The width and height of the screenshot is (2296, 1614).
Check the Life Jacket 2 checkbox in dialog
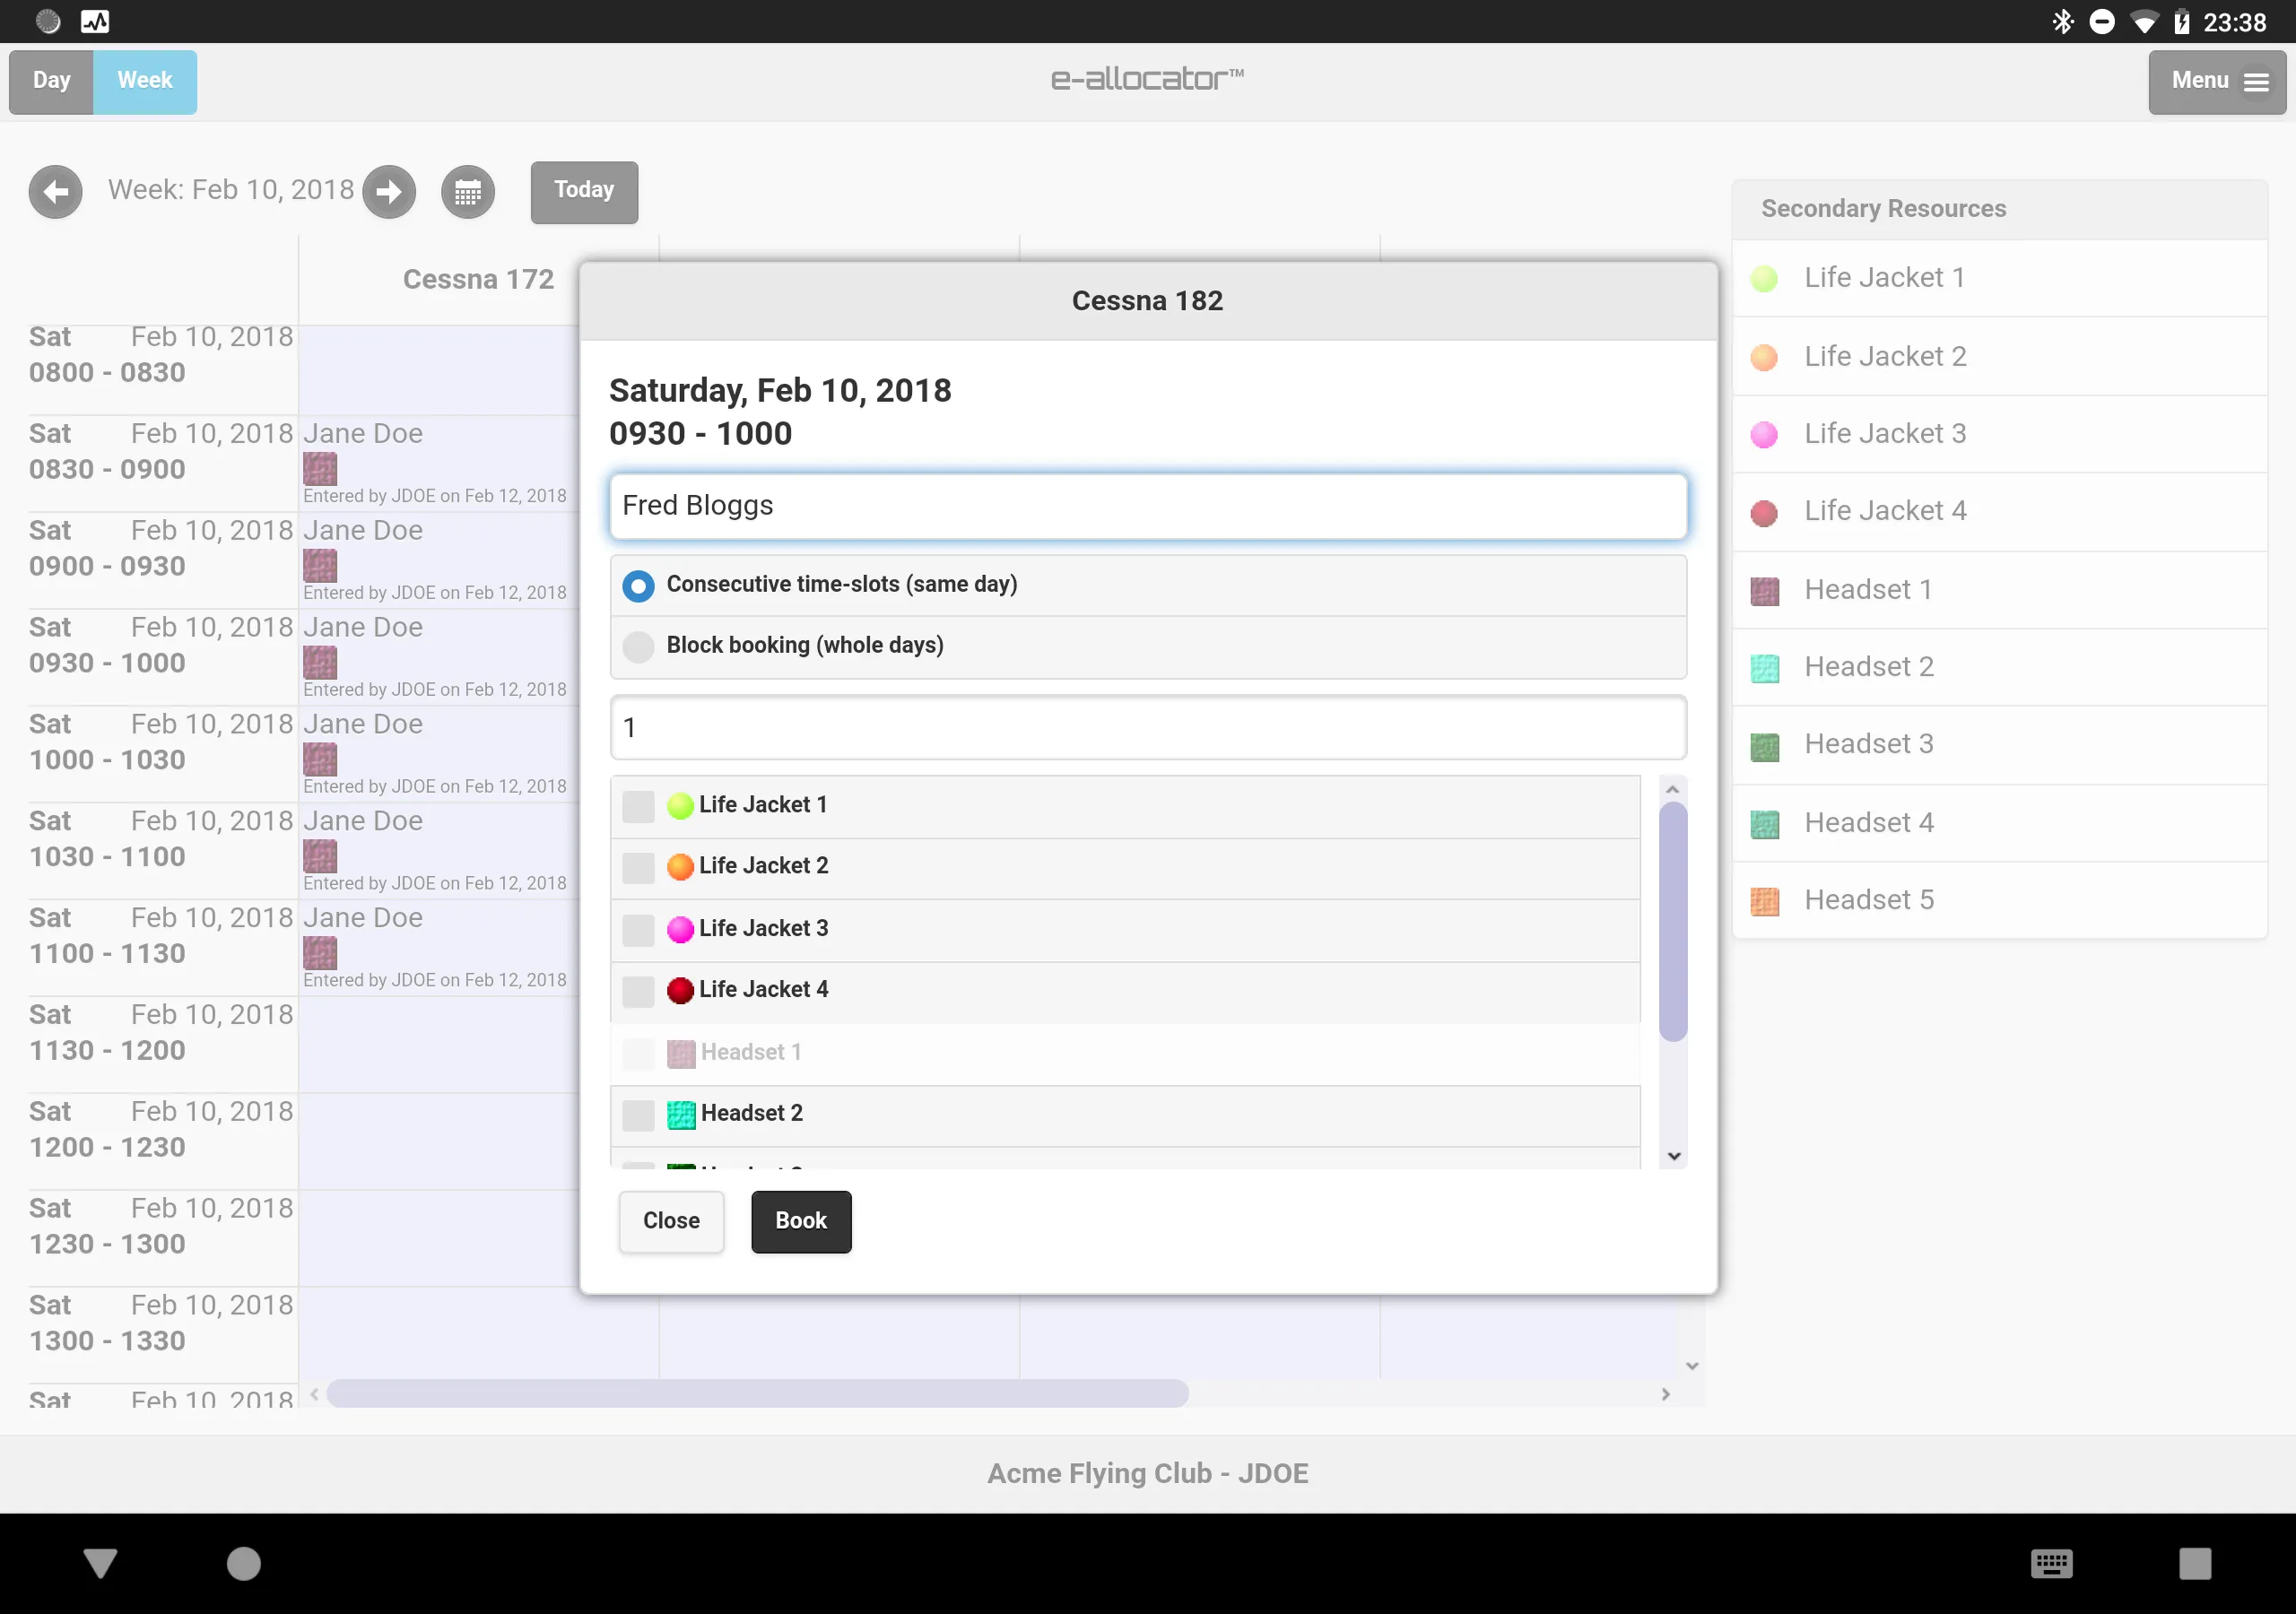(x=638, y=867)
